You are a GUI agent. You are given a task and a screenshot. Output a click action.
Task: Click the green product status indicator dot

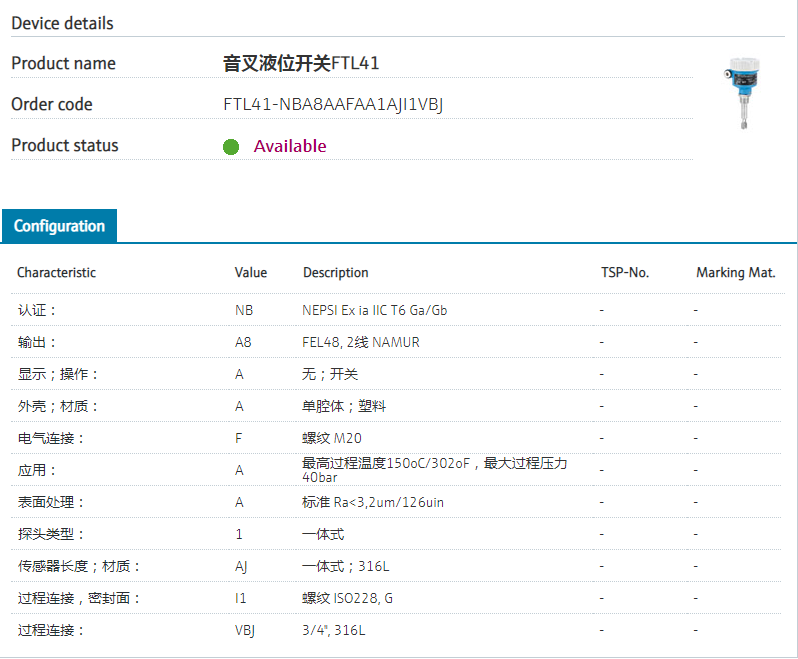tap(231, 147)
